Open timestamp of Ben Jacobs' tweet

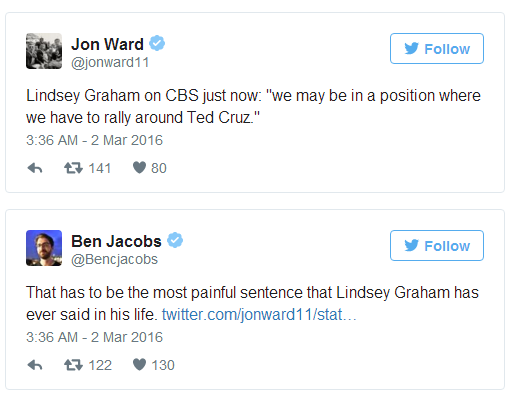click(94, 337)
